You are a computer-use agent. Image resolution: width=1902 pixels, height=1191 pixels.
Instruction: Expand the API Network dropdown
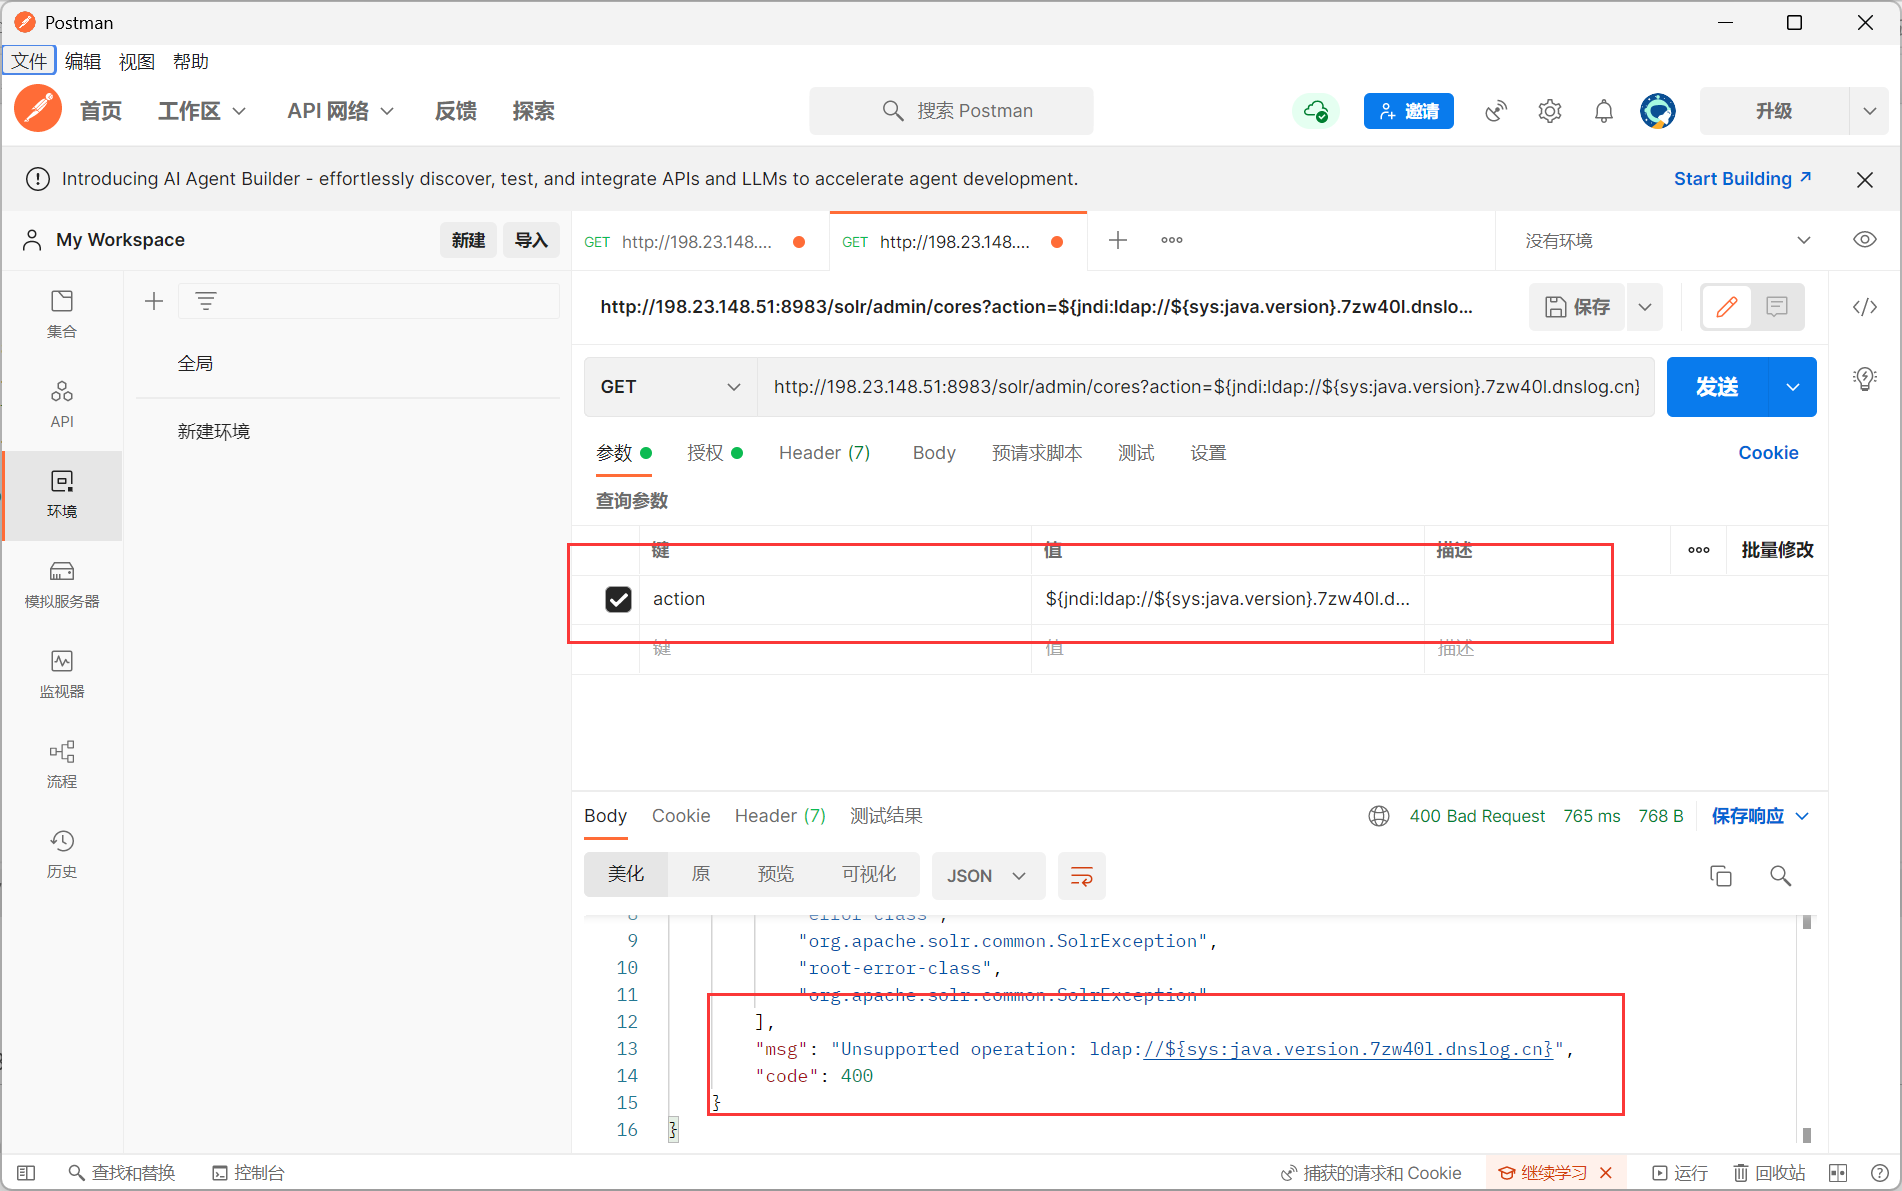tap(341, 111)
